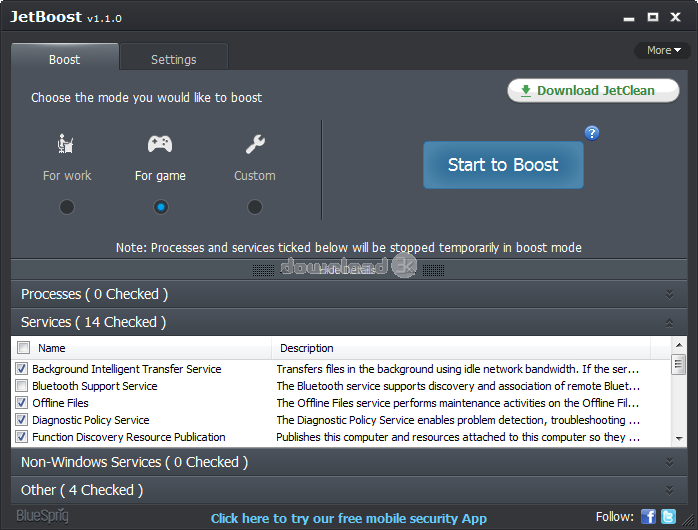Check the Bluetooth Support Service box

(x=22, y=386)
